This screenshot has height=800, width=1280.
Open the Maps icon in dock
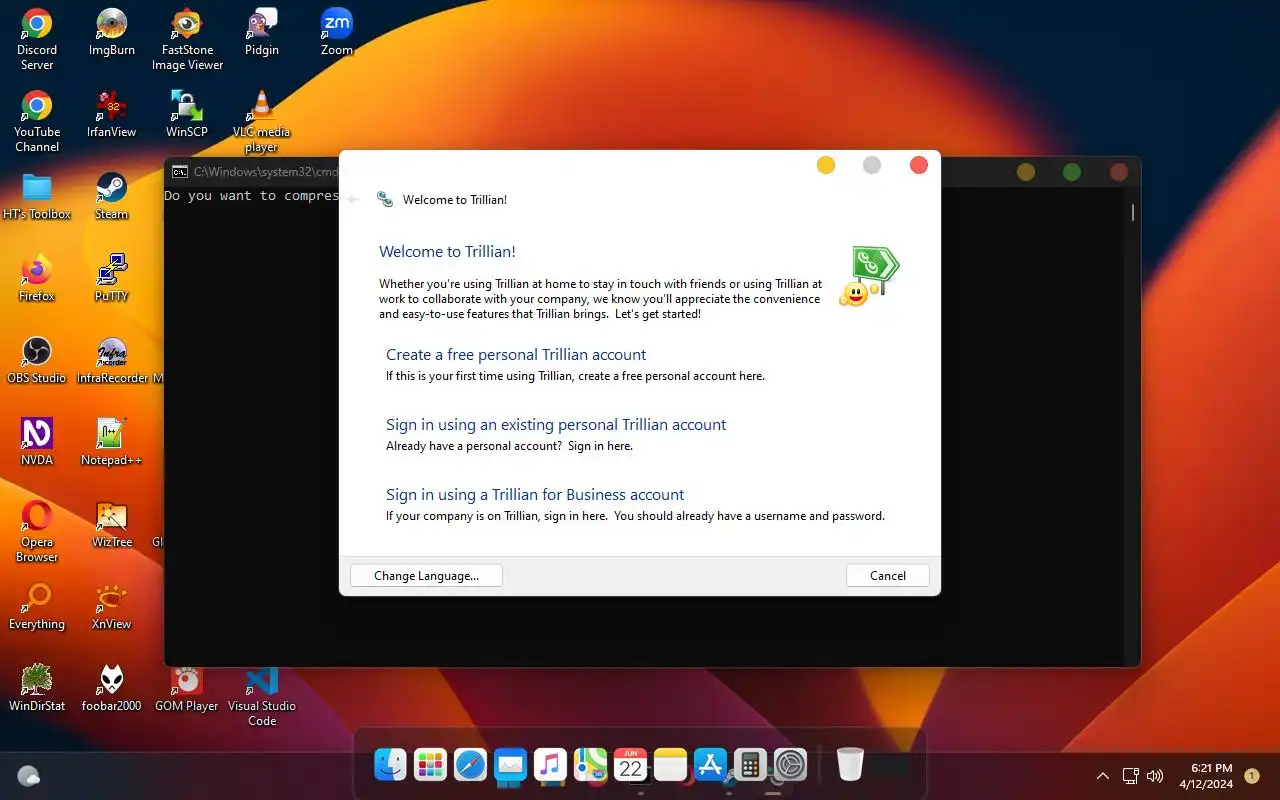[590, 765]
